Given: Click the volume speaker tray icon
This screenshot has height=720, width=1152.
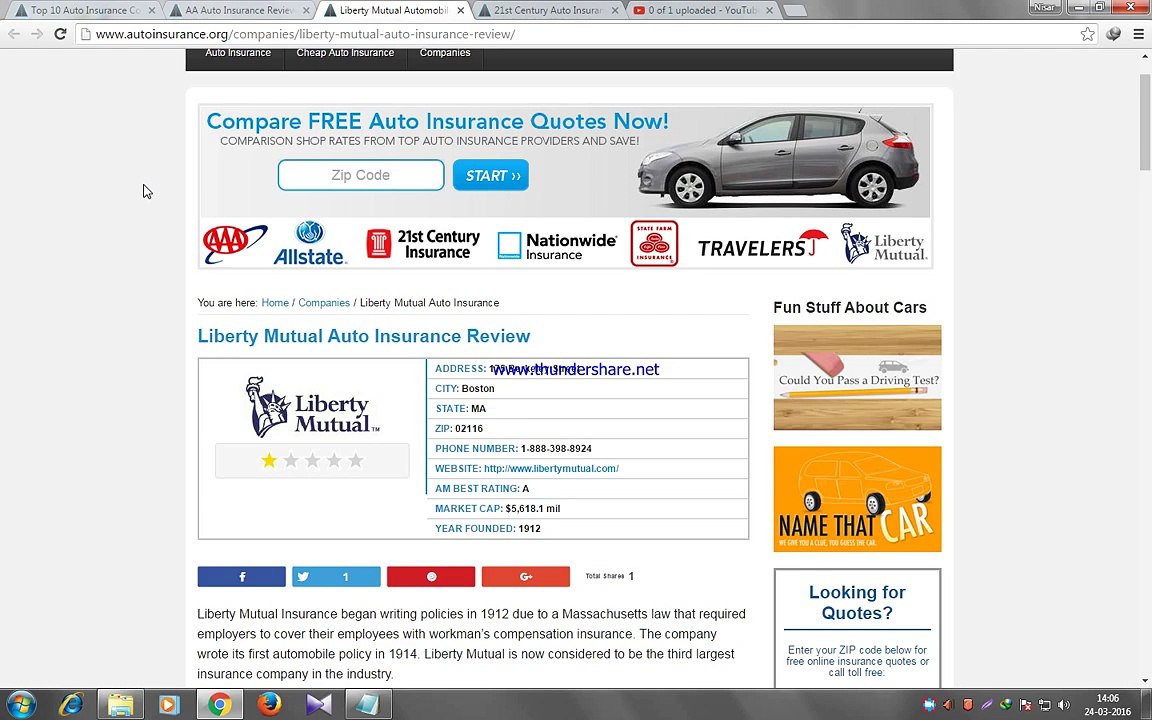Looking at the screenshot, I should (1064, 705).
